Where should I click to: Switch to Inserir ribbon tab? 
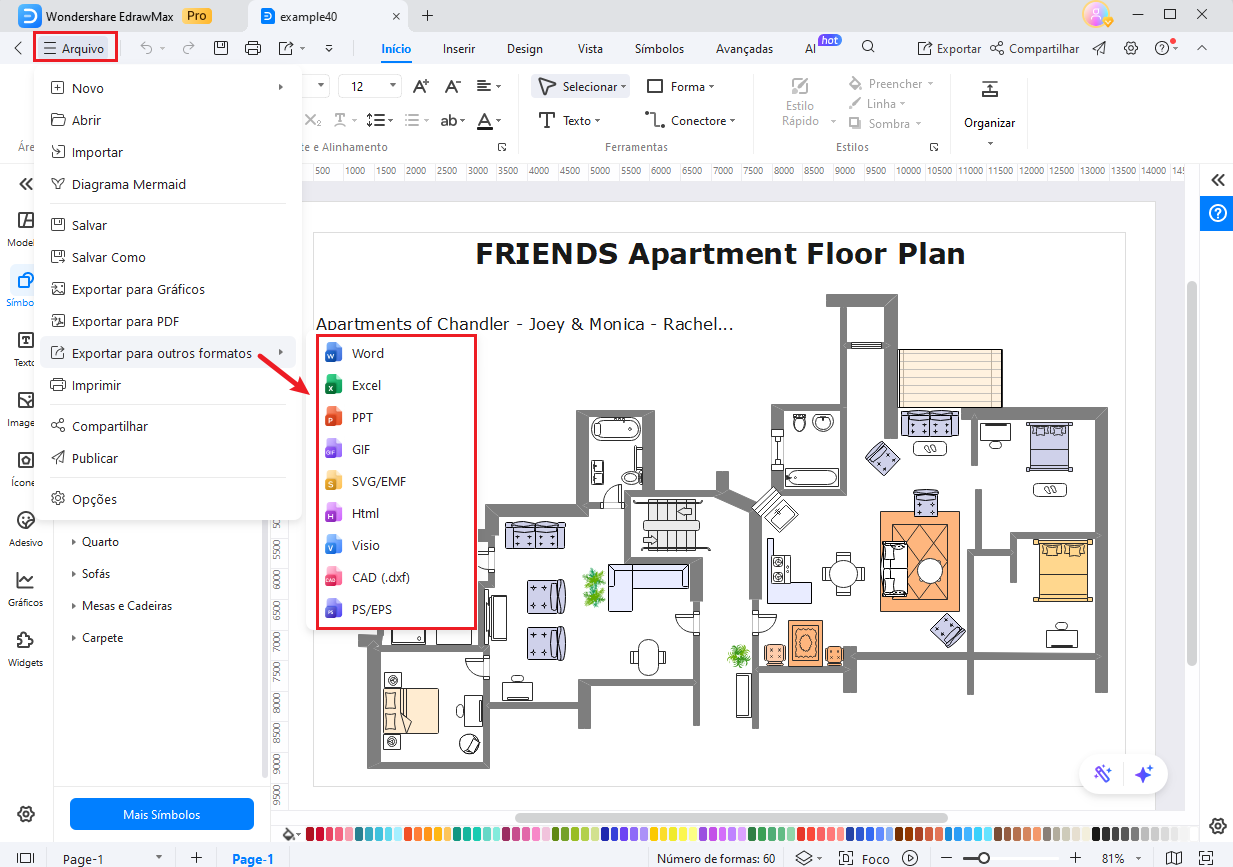tap(459, 49)
